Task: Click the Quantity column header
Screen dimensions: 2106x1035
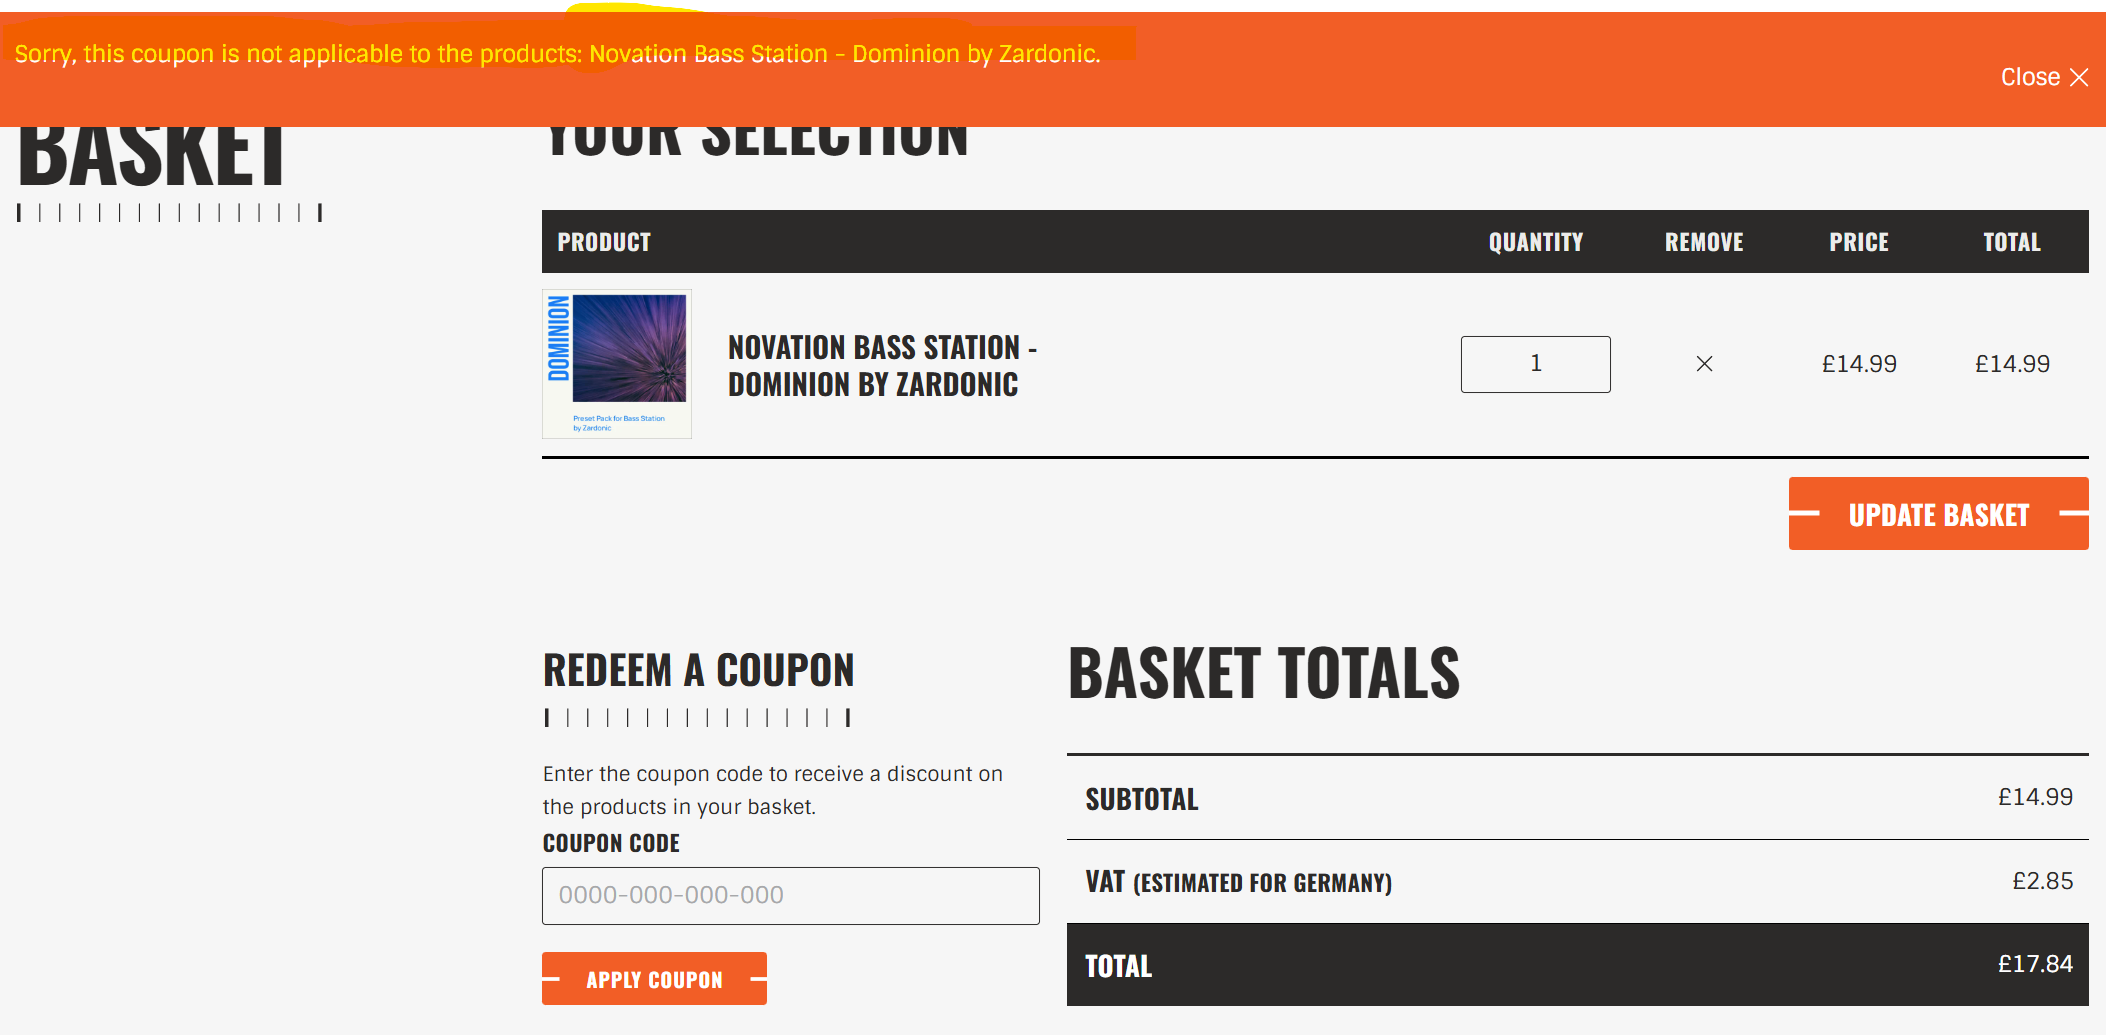Action: coord(1535,242)
